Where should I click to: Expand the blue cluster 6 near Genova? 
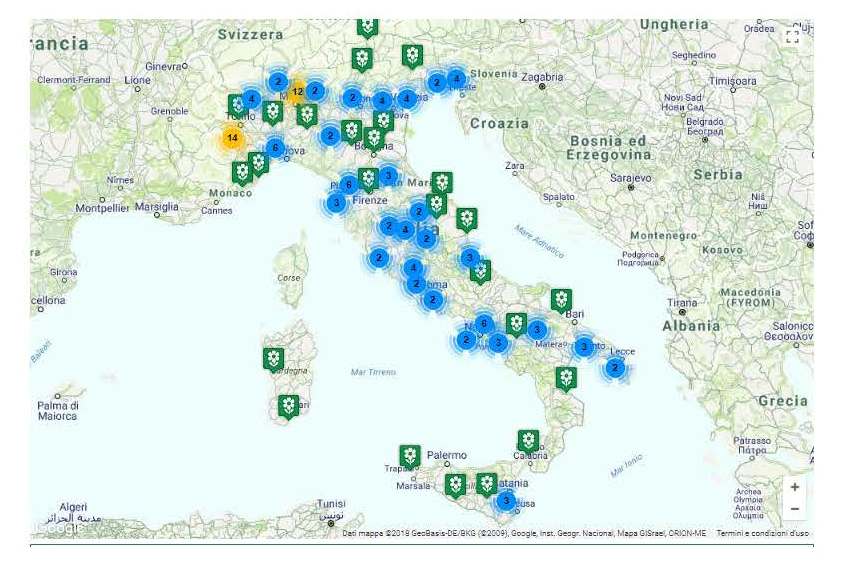click(x=275, y=148)
